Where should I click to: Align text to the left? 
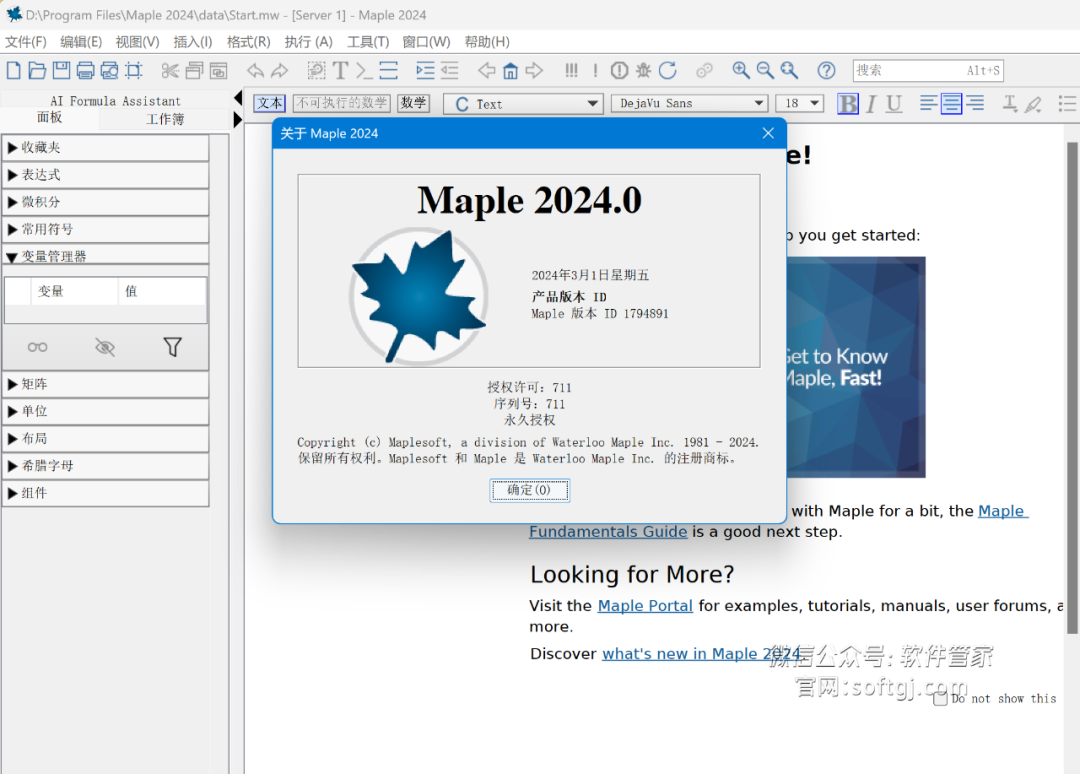928,104
